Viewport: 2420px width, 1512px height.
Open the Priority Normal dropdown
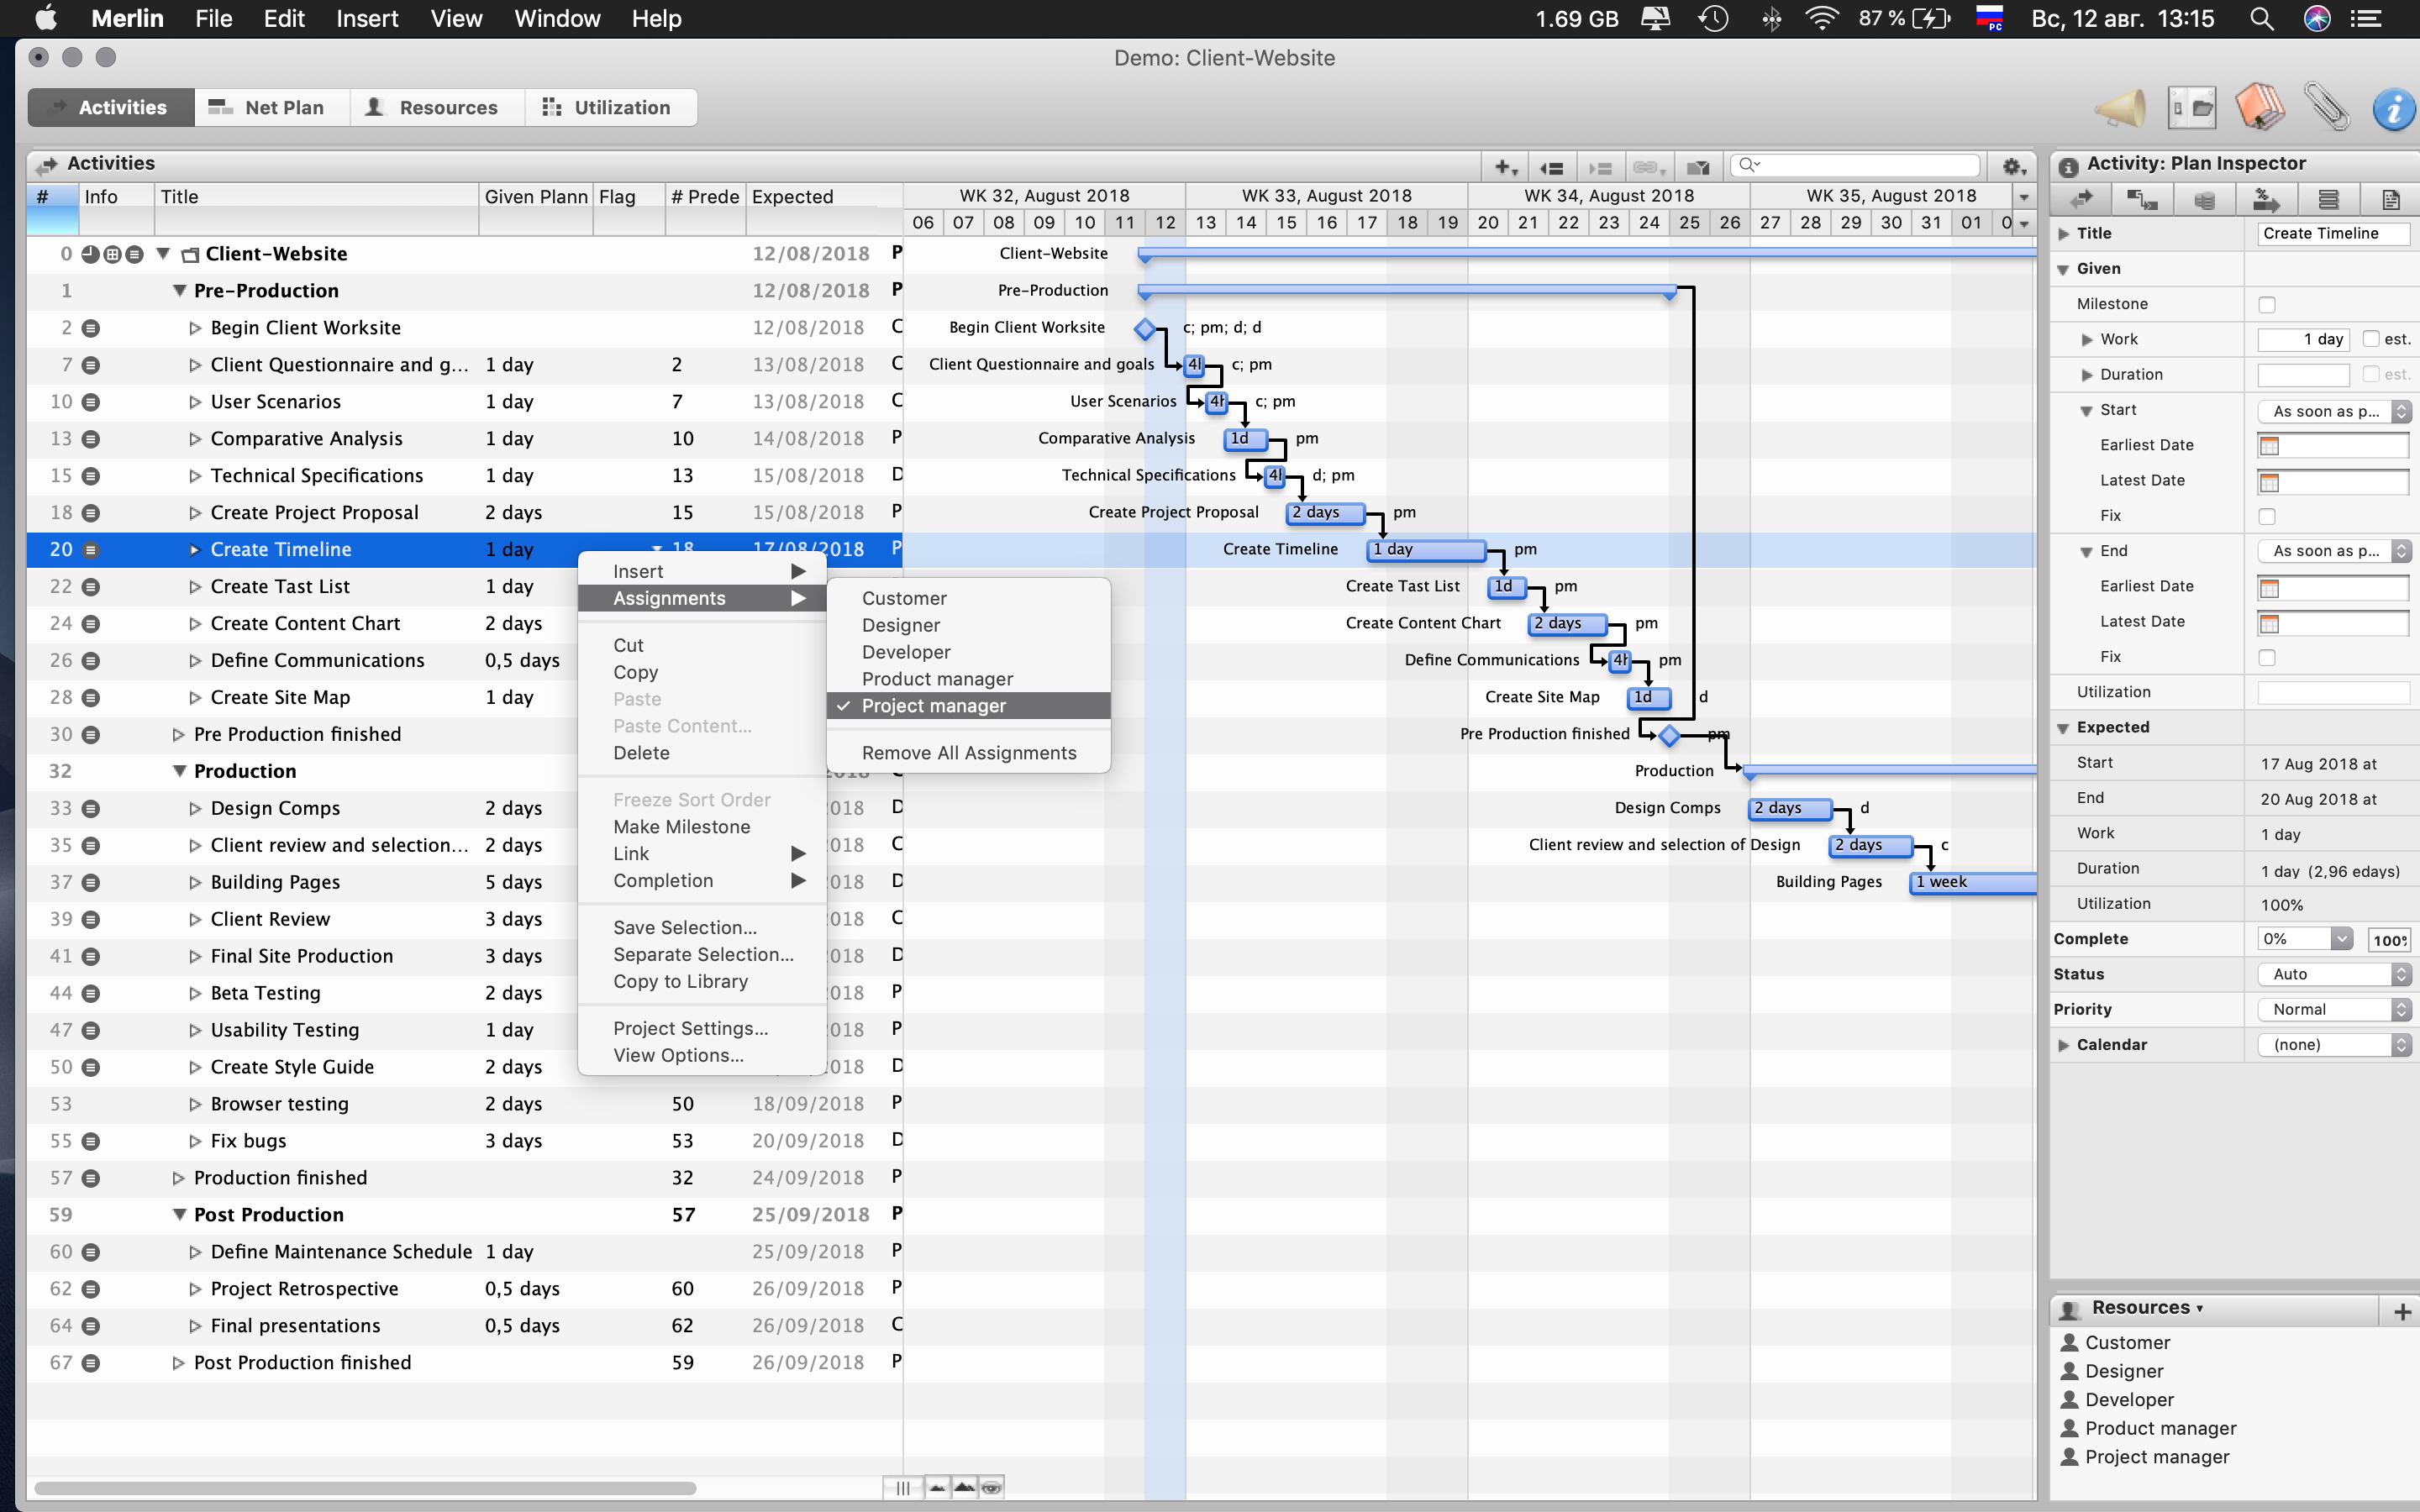[x=2334, y=1009]
